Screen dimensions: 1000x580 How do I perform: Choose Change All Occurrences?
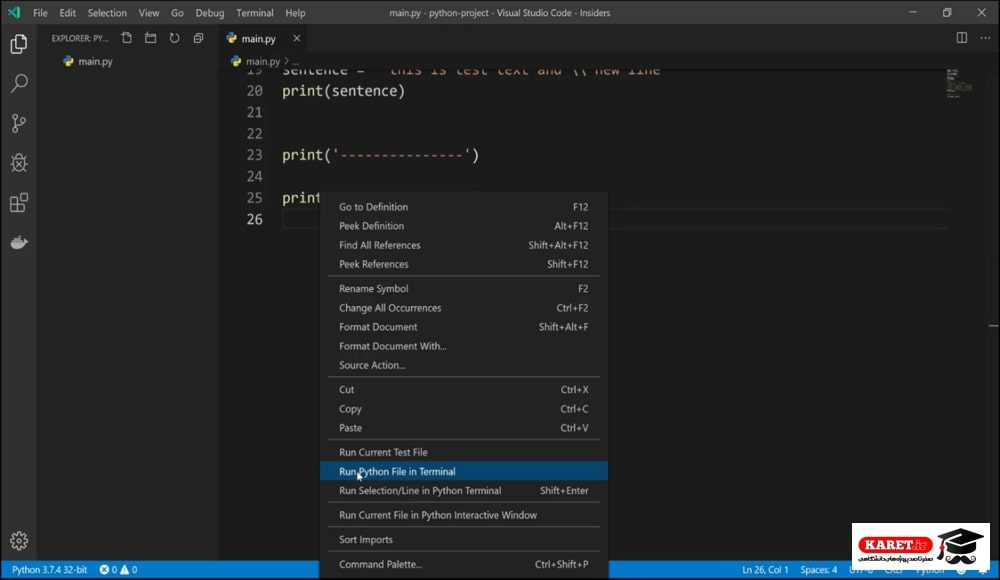[x=464, y=308]
